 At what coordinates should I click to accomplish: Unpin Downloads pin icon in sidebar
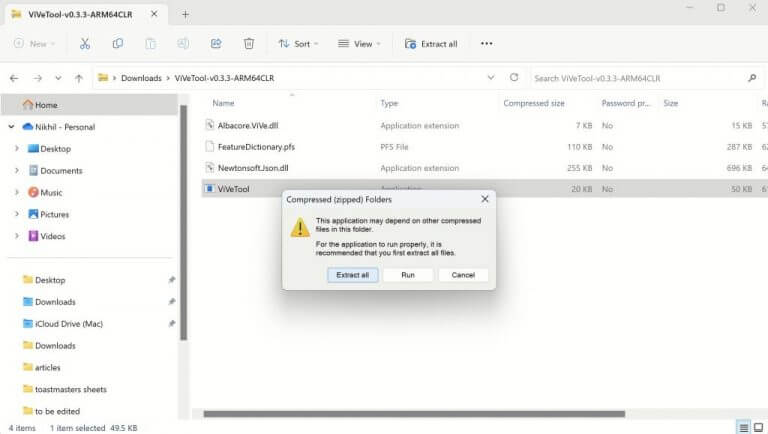pyautogui.click(x=172, y=301)
